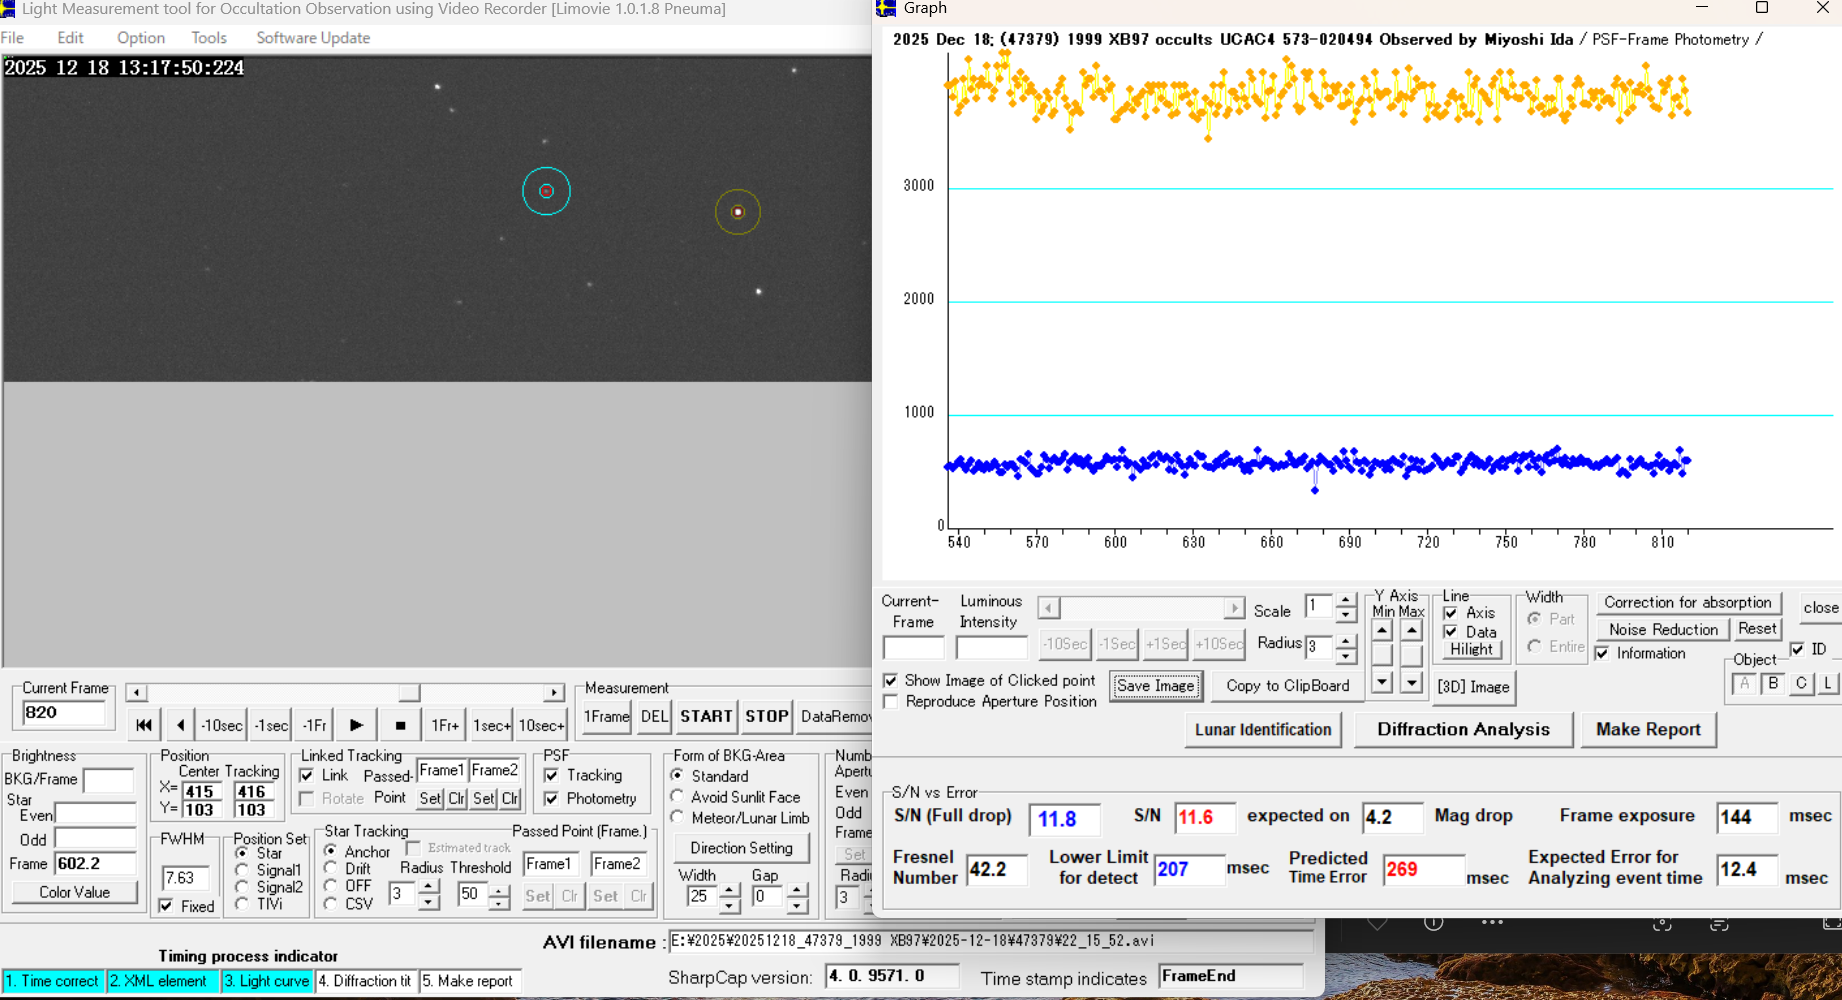Select Object B button in graph panel

(1773, 683)
